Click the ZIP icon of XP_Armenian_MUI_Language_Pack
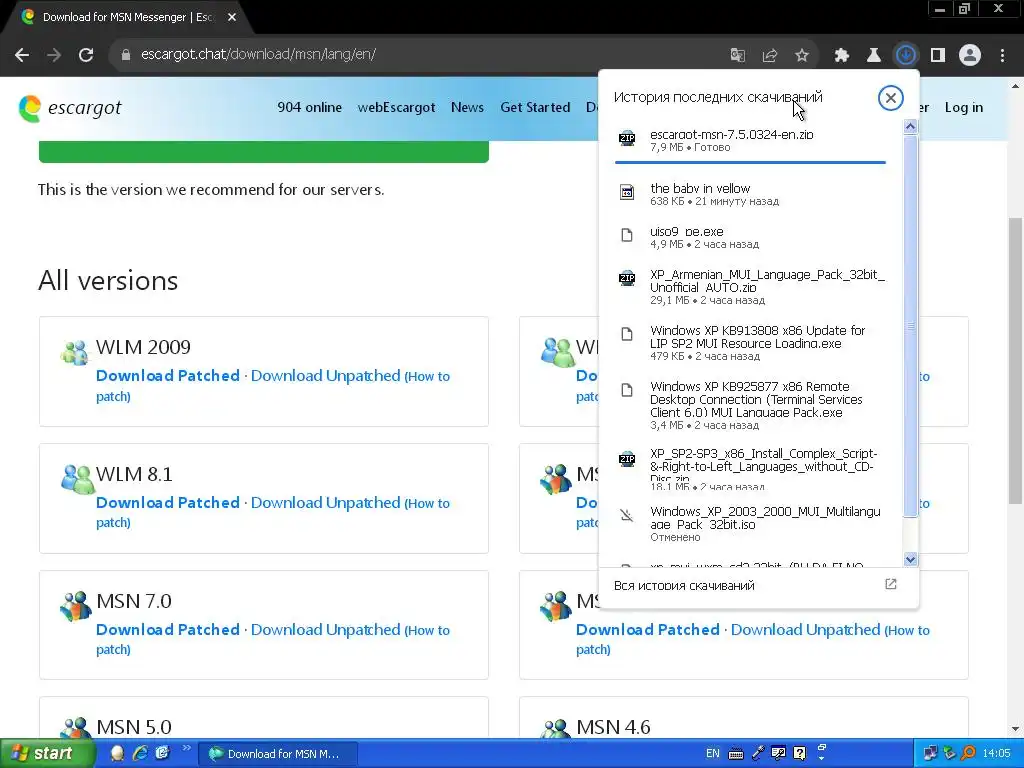The width and height of the screenshot is (1024, 768). [627, 278]
